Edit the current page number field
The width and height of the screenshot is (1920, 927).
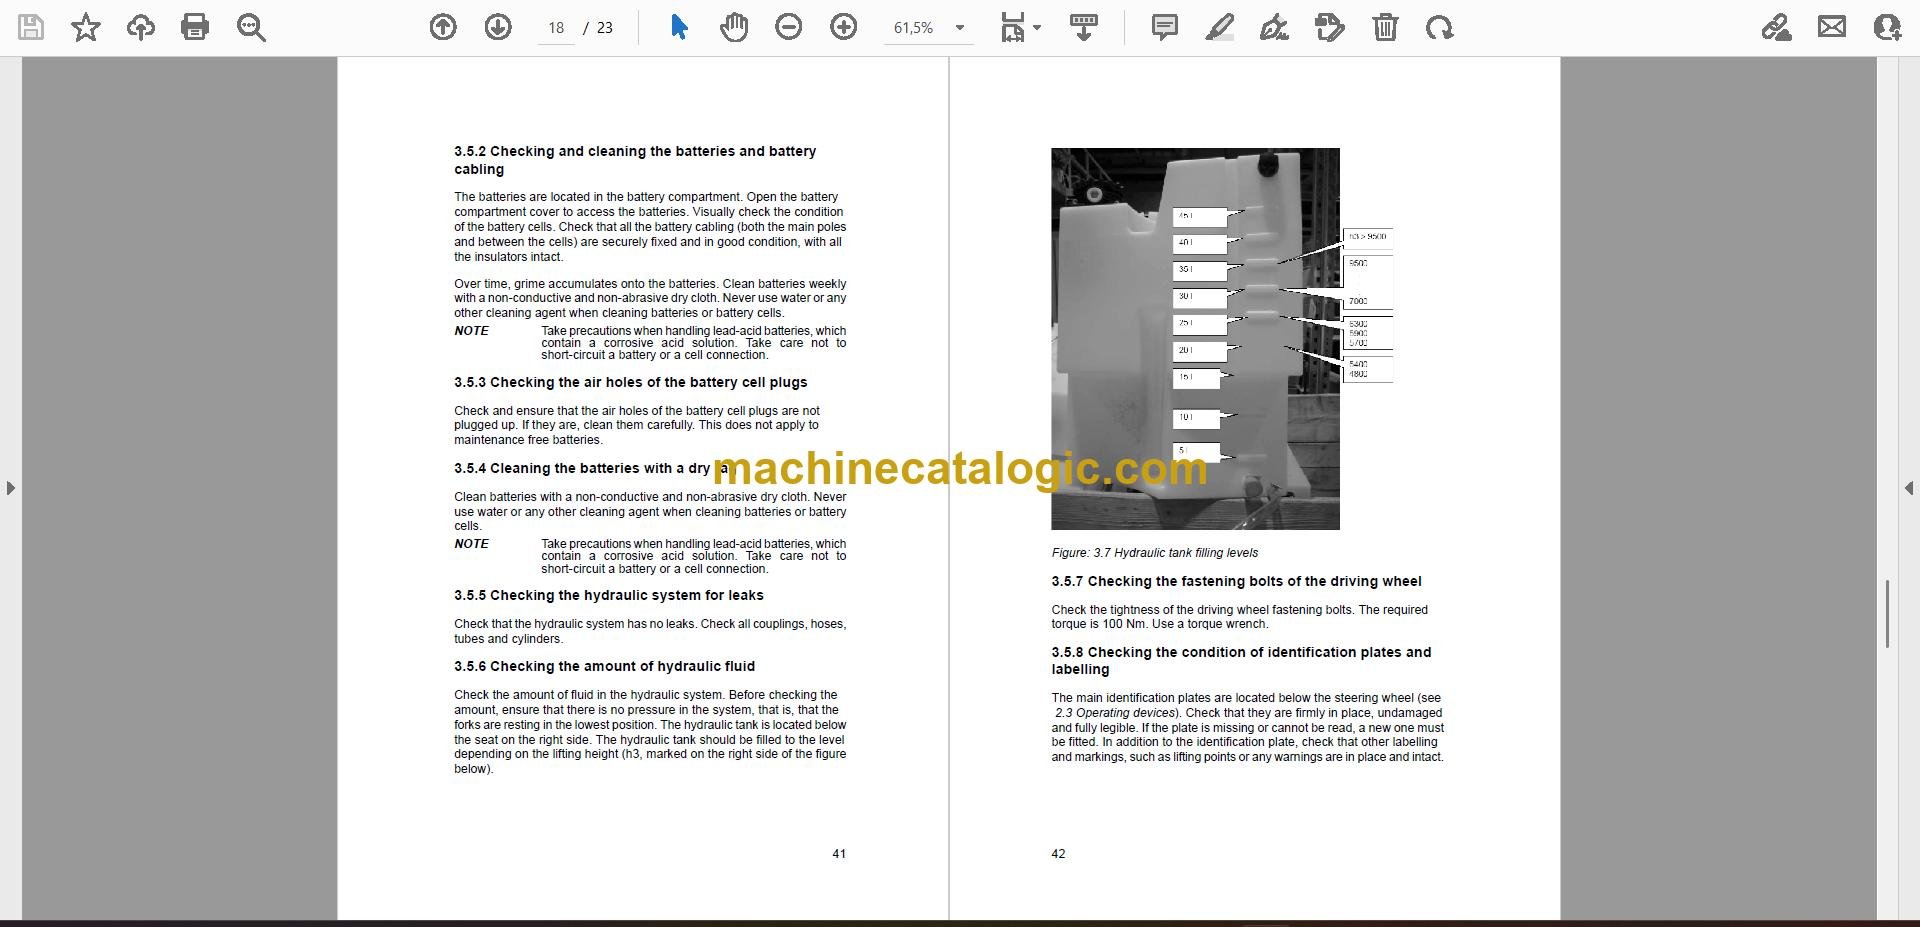point(557,28)
